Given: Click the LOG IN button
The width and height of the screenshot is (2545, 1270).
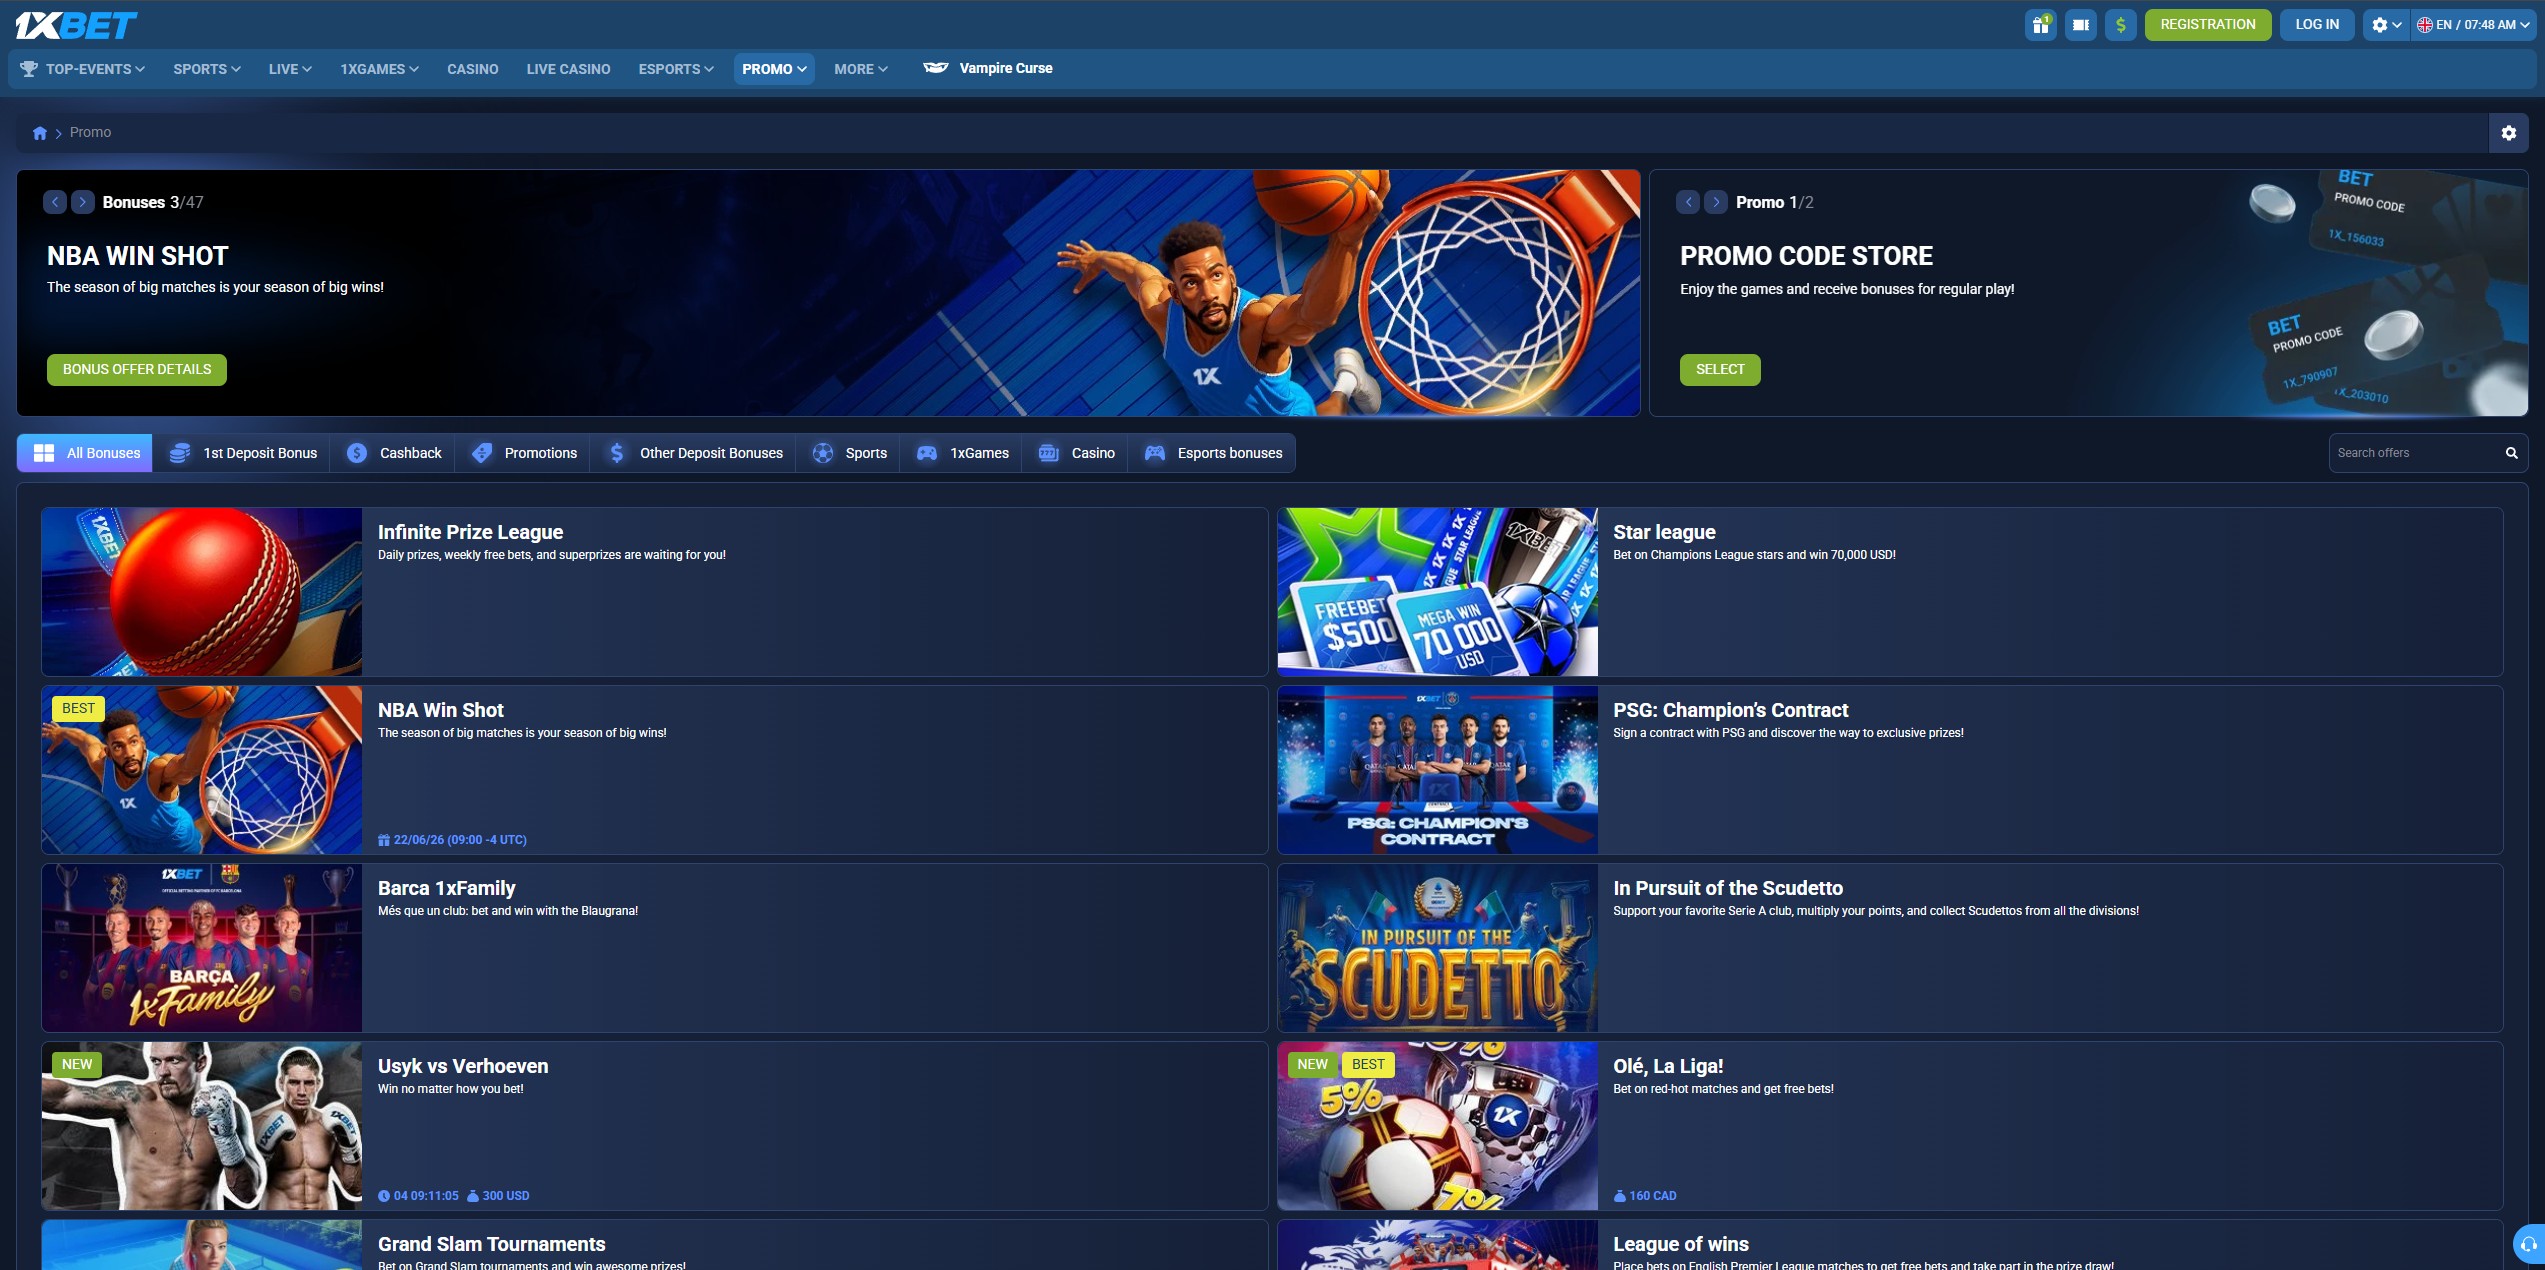Looking at the screenshot, I should tap(2317, 25).
